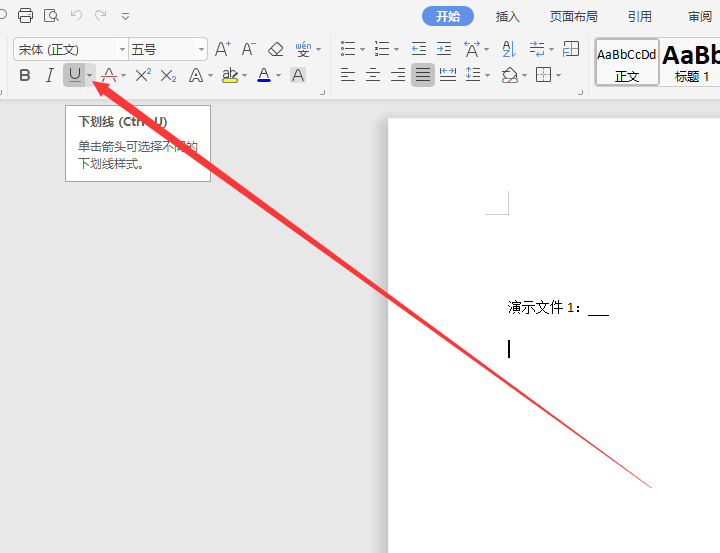This screenshot has width=720, height=553.
Task: Redo the last action
Action: coord(101,16)
